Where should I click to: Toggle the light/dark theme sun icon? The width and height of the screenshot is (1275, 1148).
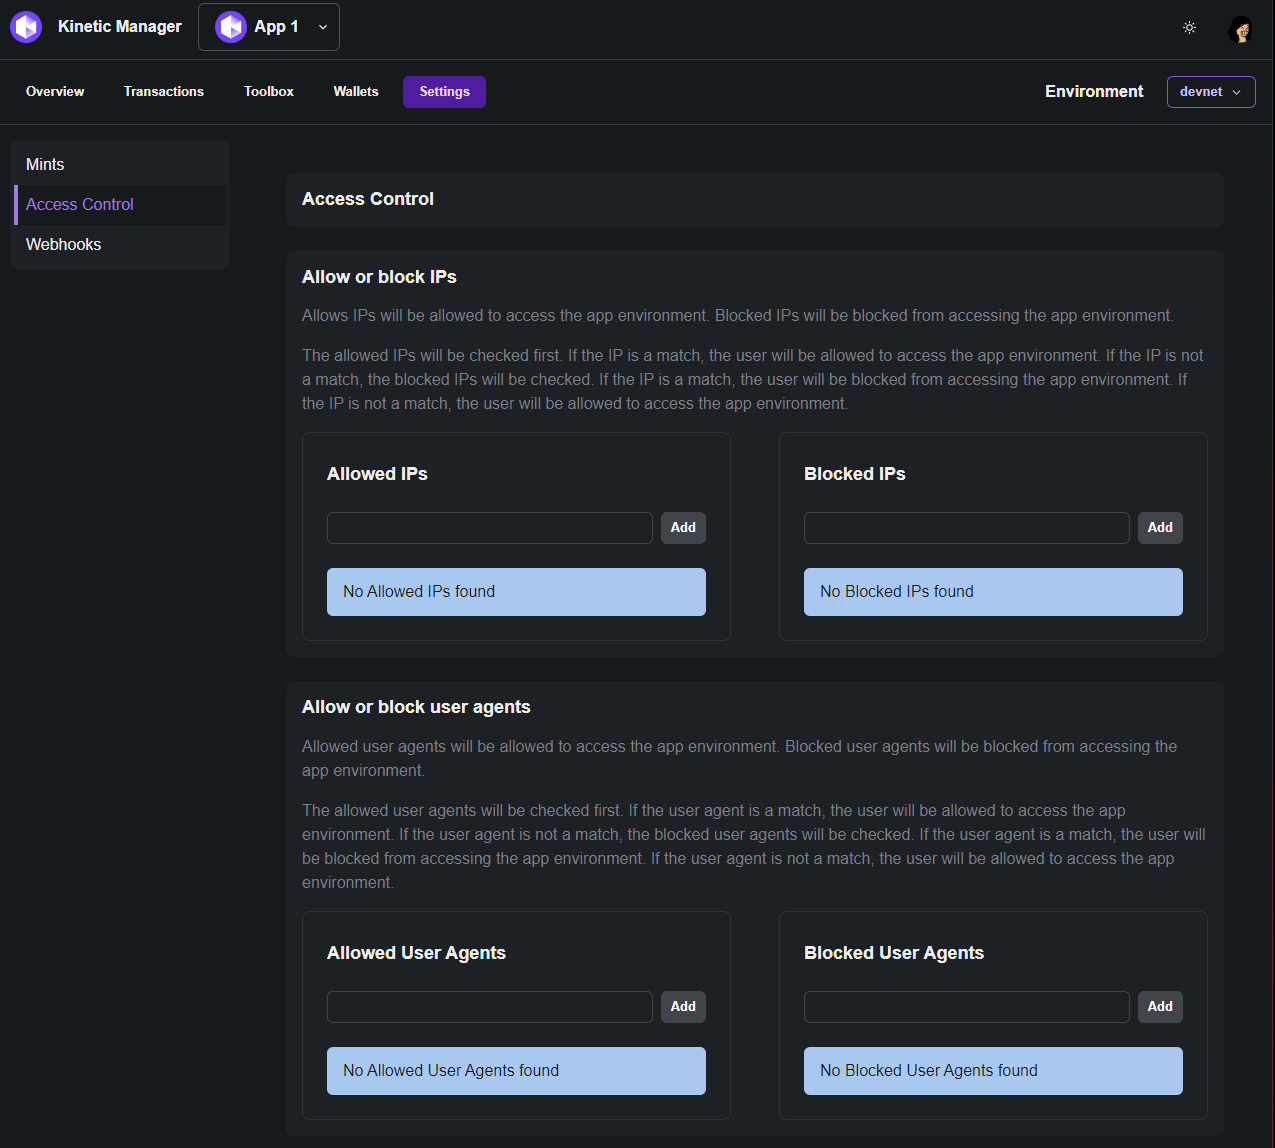click(x=1189, y=28)
